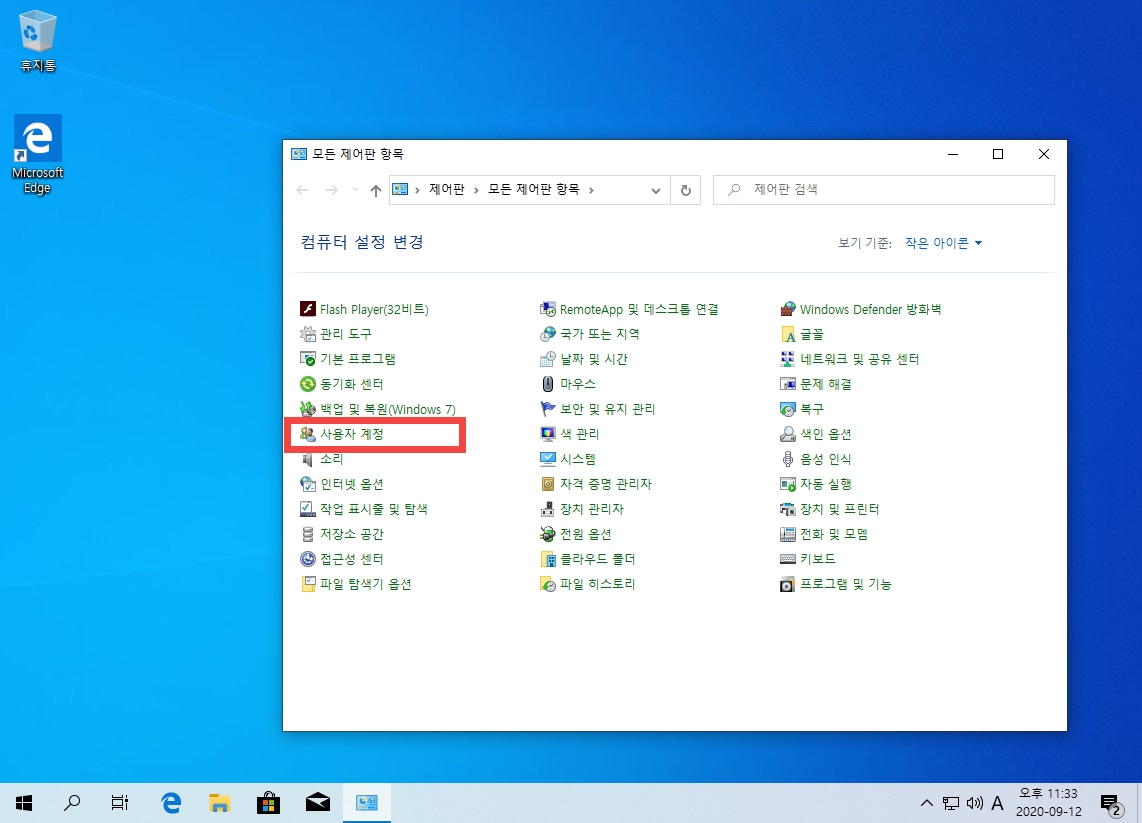The width and height of the screenshot is (1142, 823).
Task: Open 사용자 계정 (User Accounts)
Action: pos(353,434)
